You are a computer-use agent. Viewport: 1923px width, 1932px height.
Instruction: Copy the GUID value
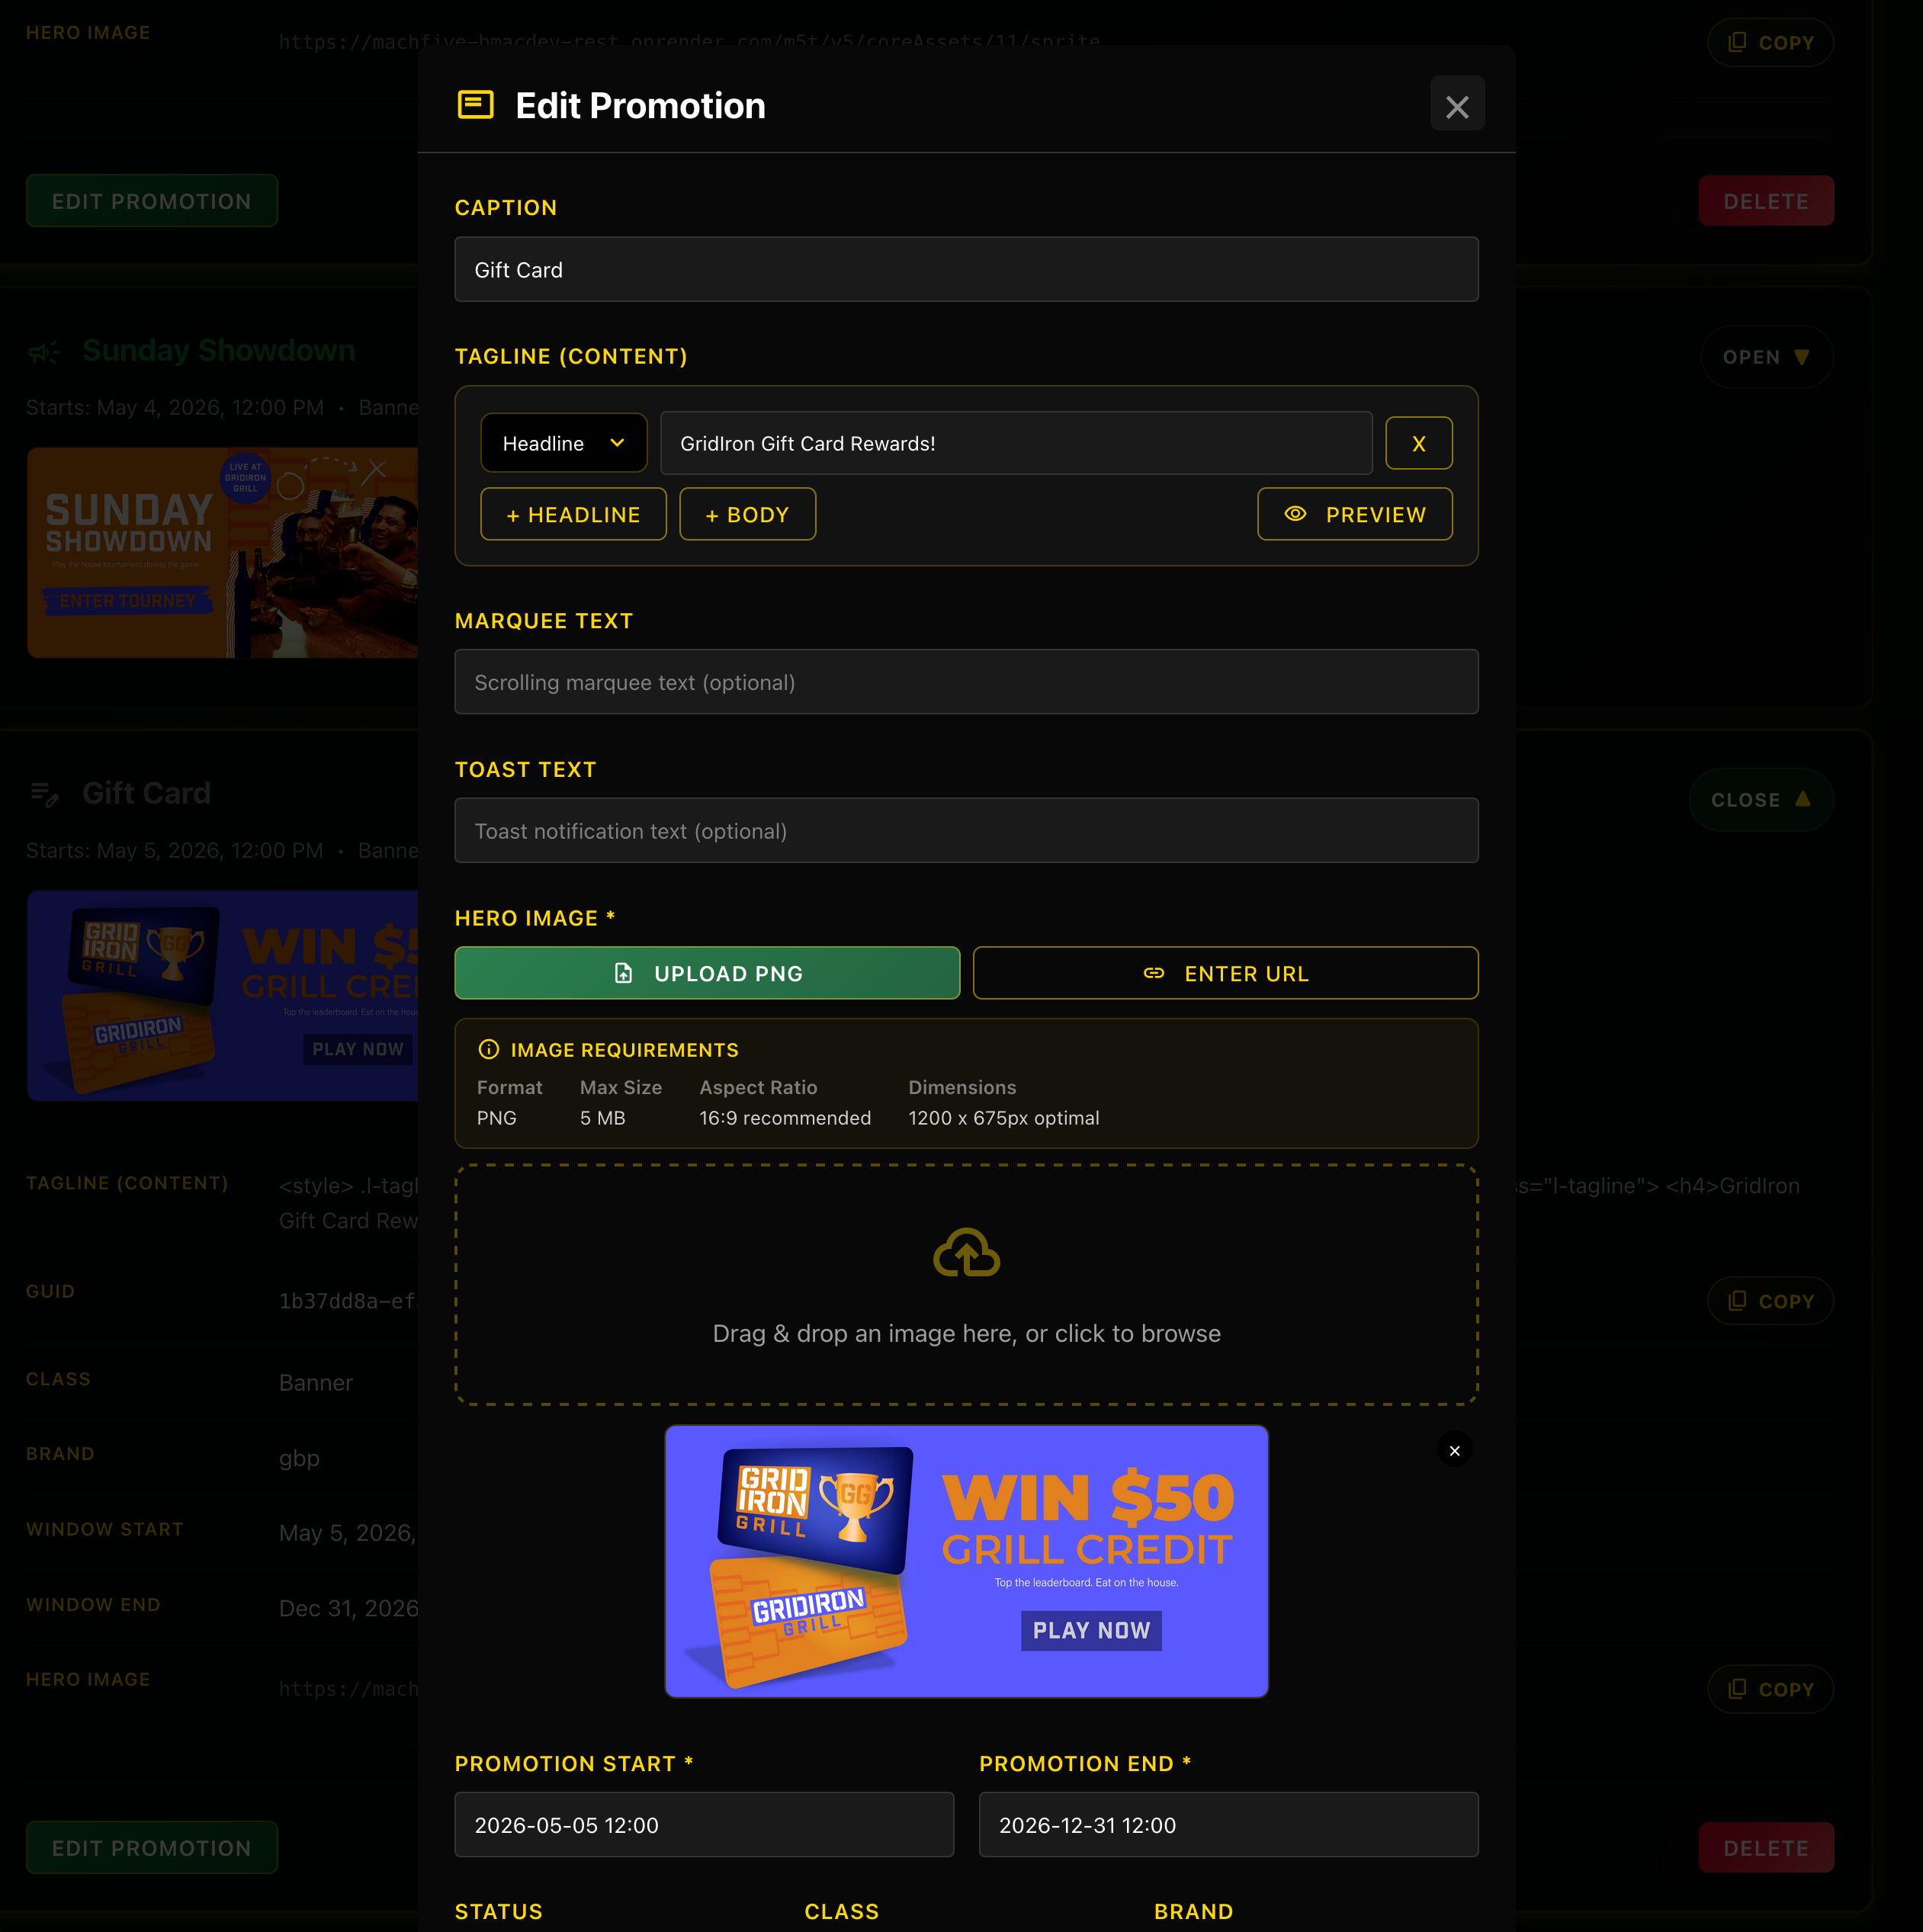pos(1770,1301)
